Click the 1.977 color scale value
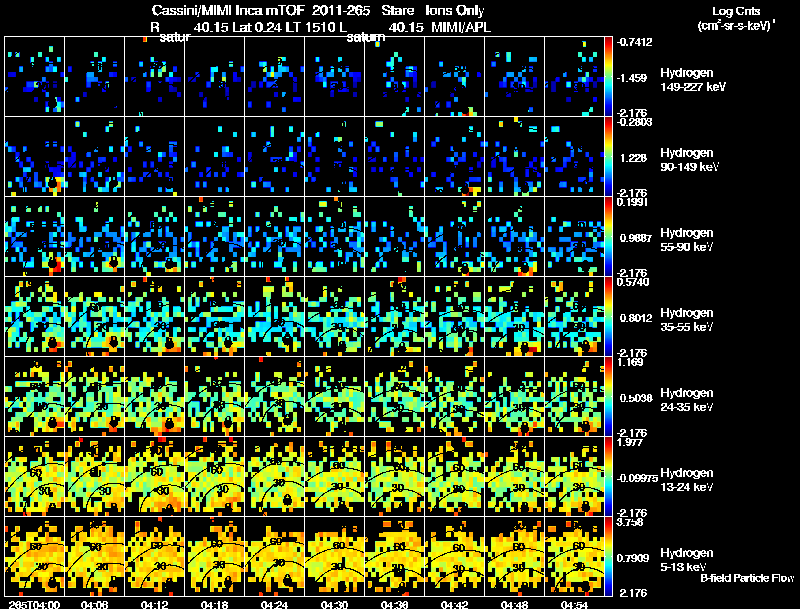 [x=630, y=442]
